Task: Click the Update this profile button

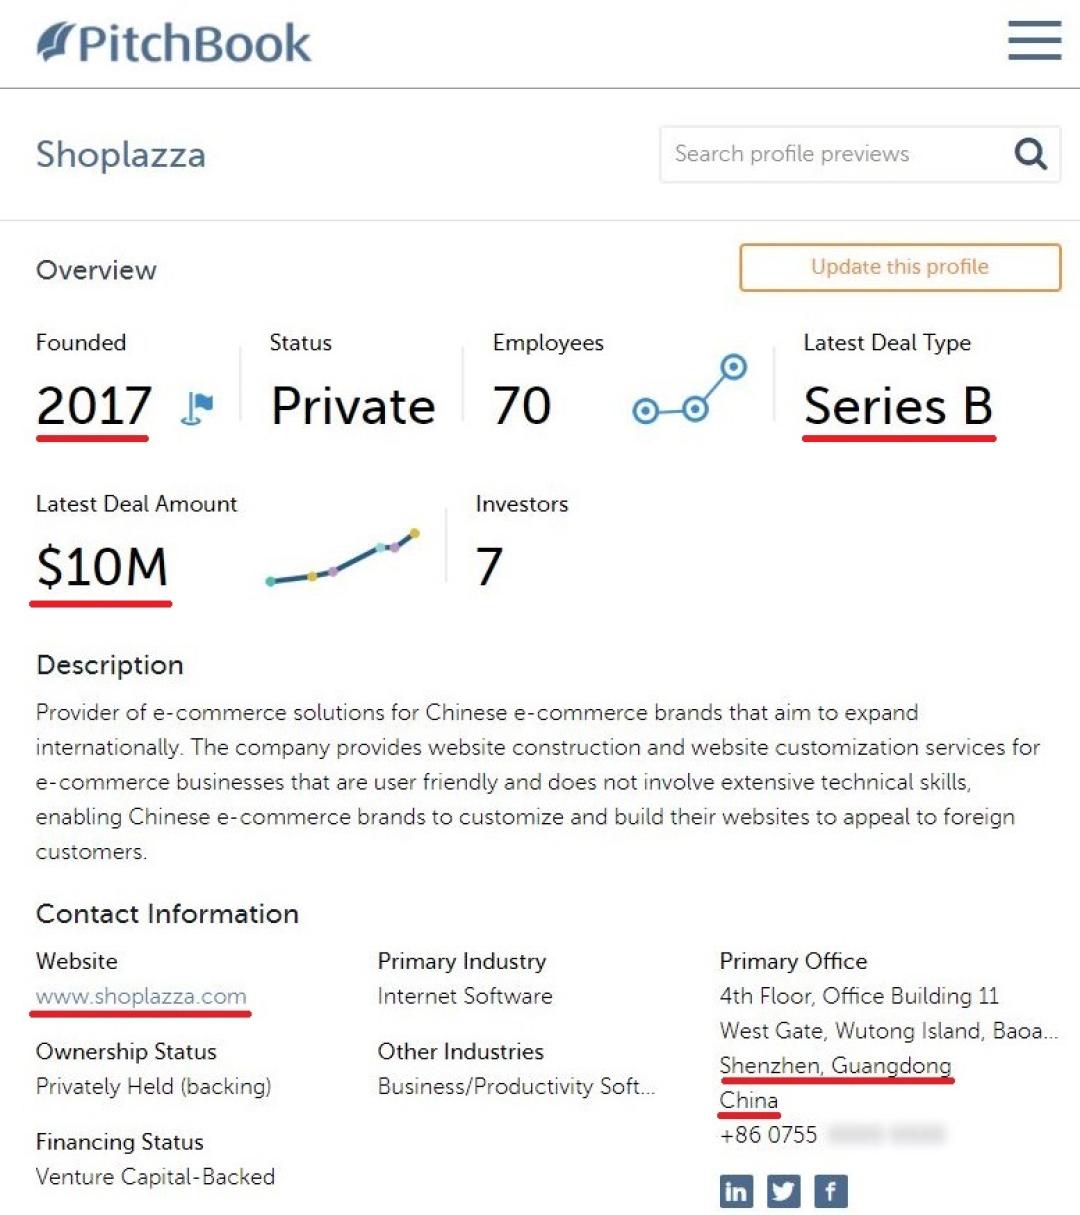Action: point(899,267)
